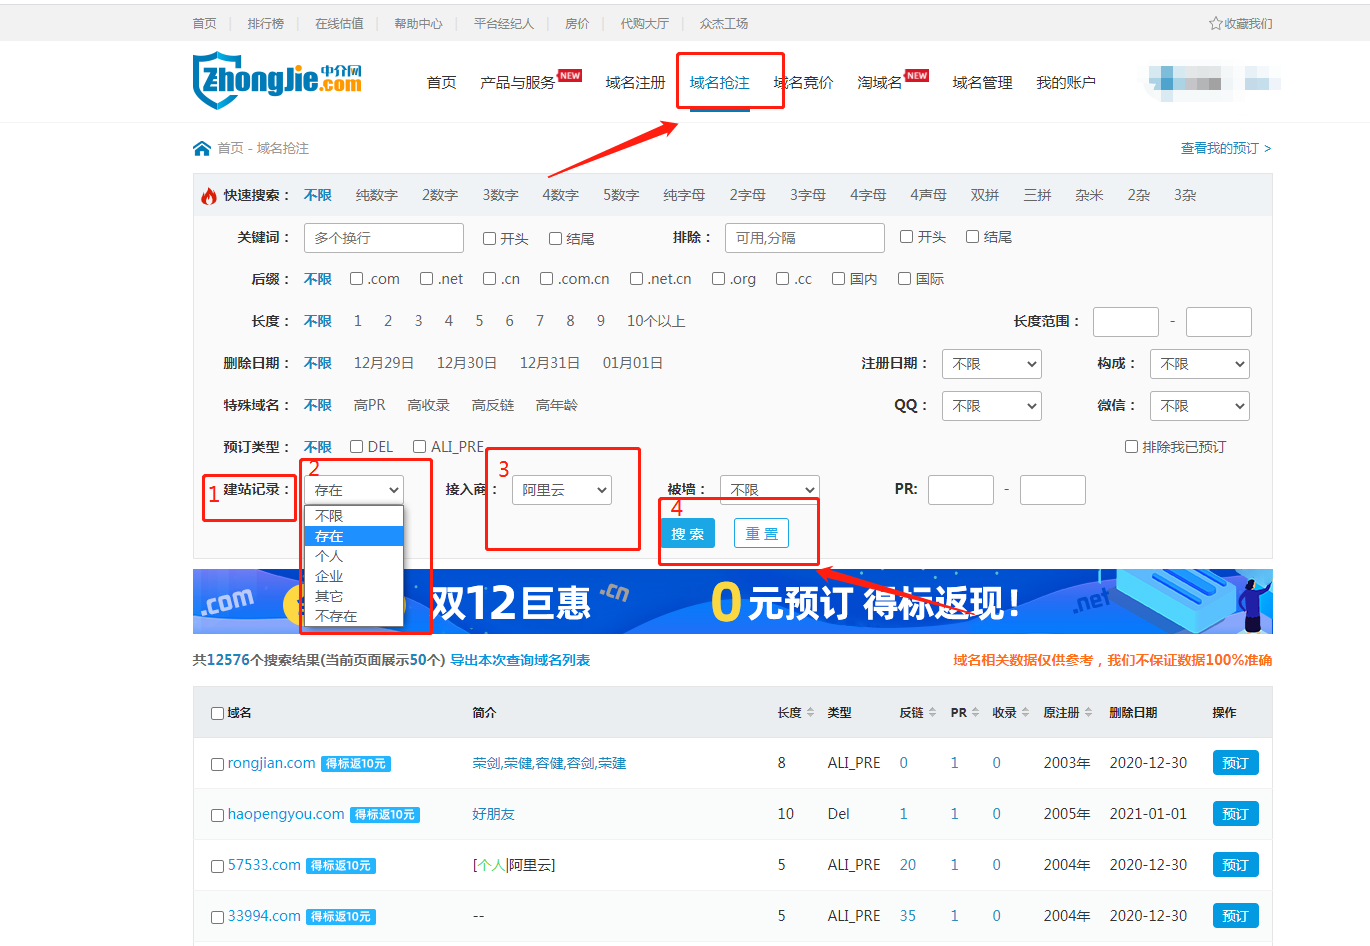
Task: Open the 域名抢注 navigation tab
Action: 719,83
